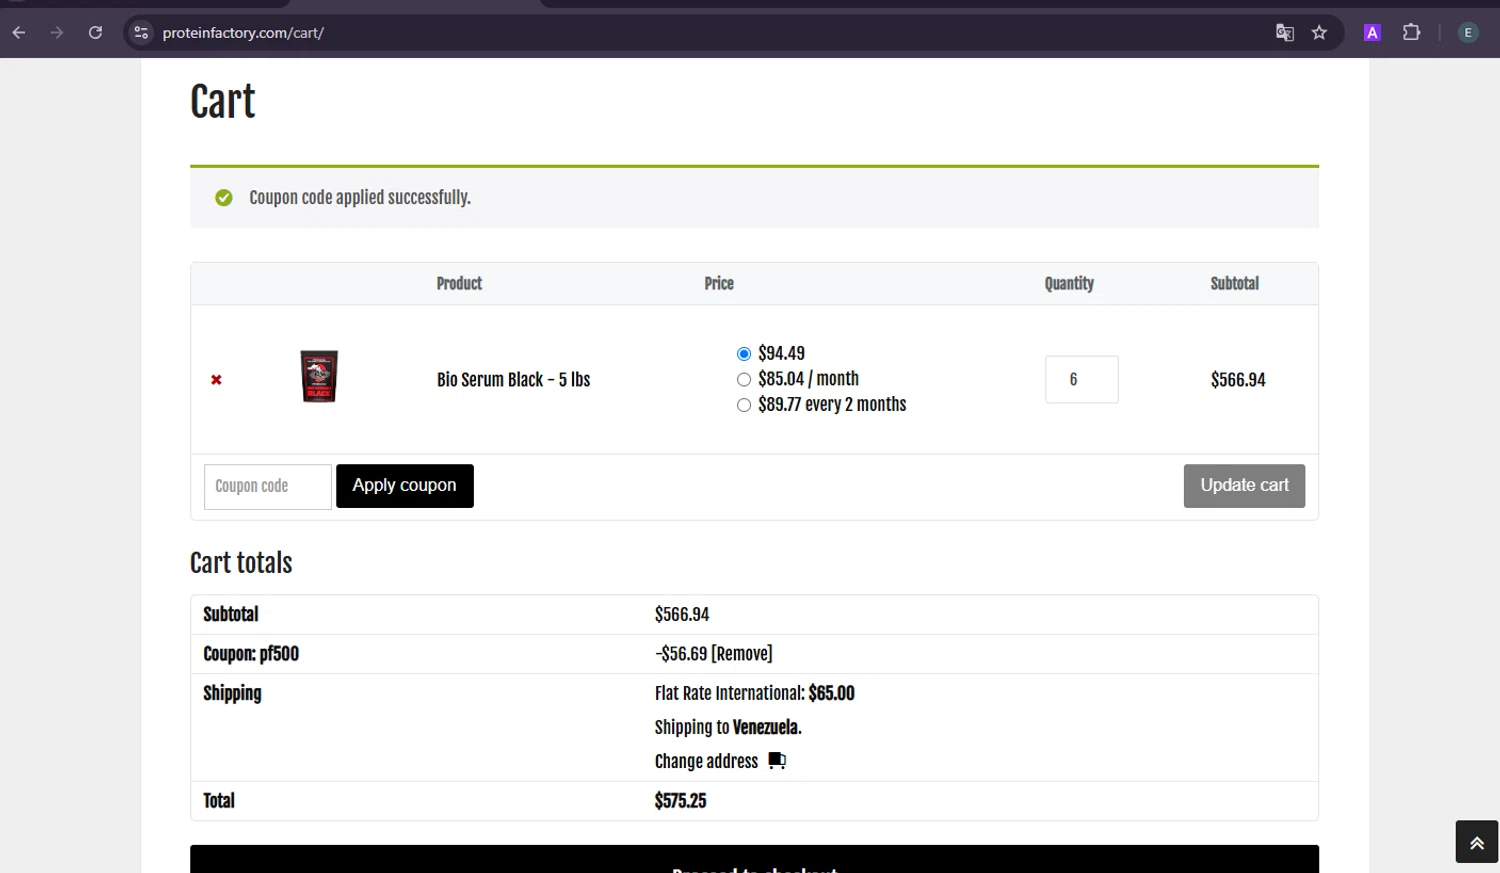This screenshot has height=873, width=1500.
Task: Select the $94.49 one-time price option
Action: 744,354
